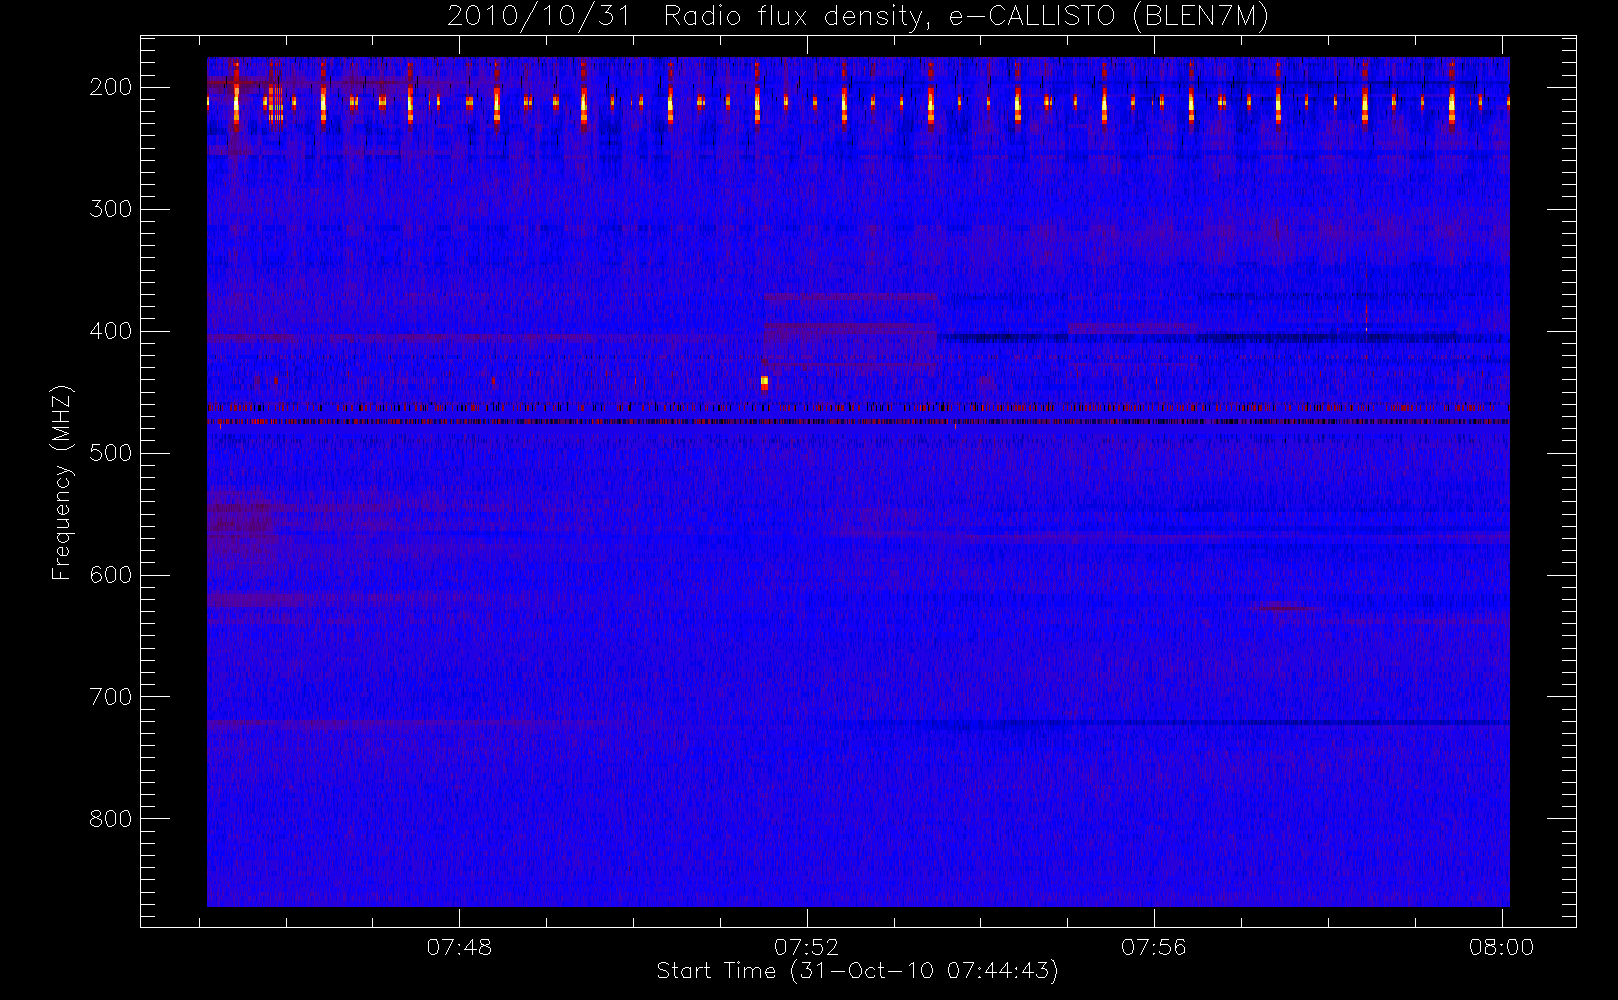The image size is (1618, 1000).
Task: Click the 400 frequency tick label
Action: [110, 331]
